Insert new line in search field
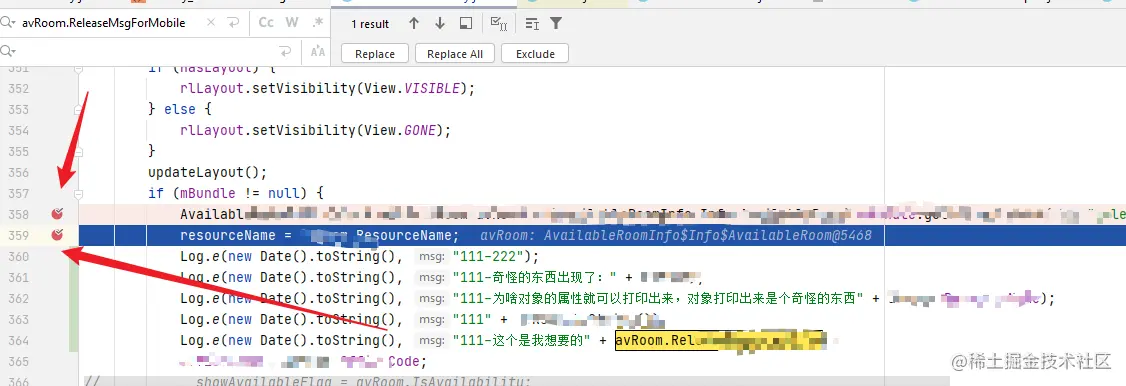Screen dimensions: 1126x386 point(233,23)
